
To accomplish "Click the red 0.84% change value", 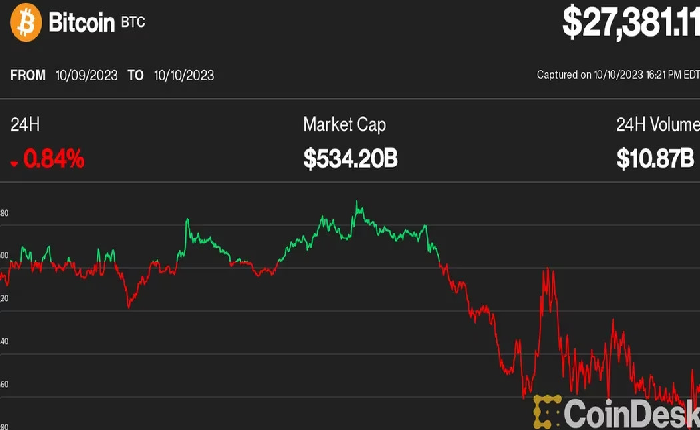I will coord(54,159).
